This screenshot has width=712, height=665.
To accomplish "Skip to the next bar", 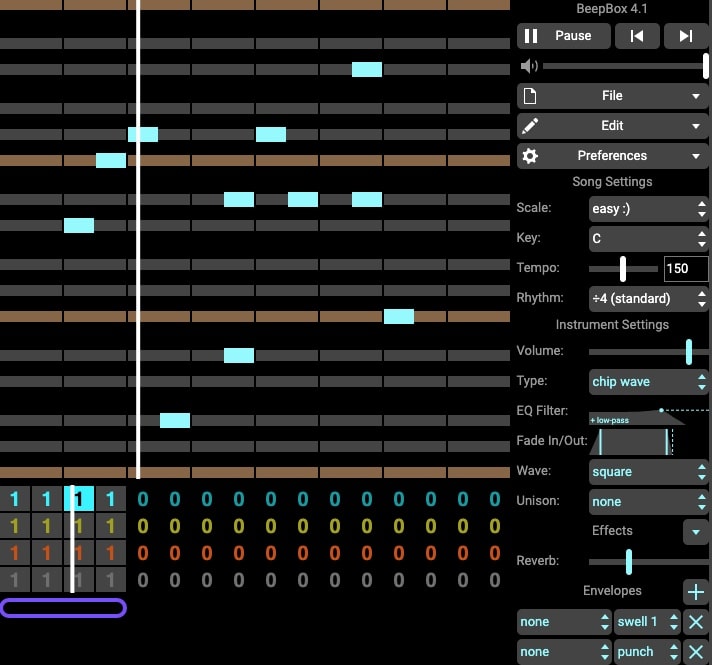I will (x=685, y=36).
